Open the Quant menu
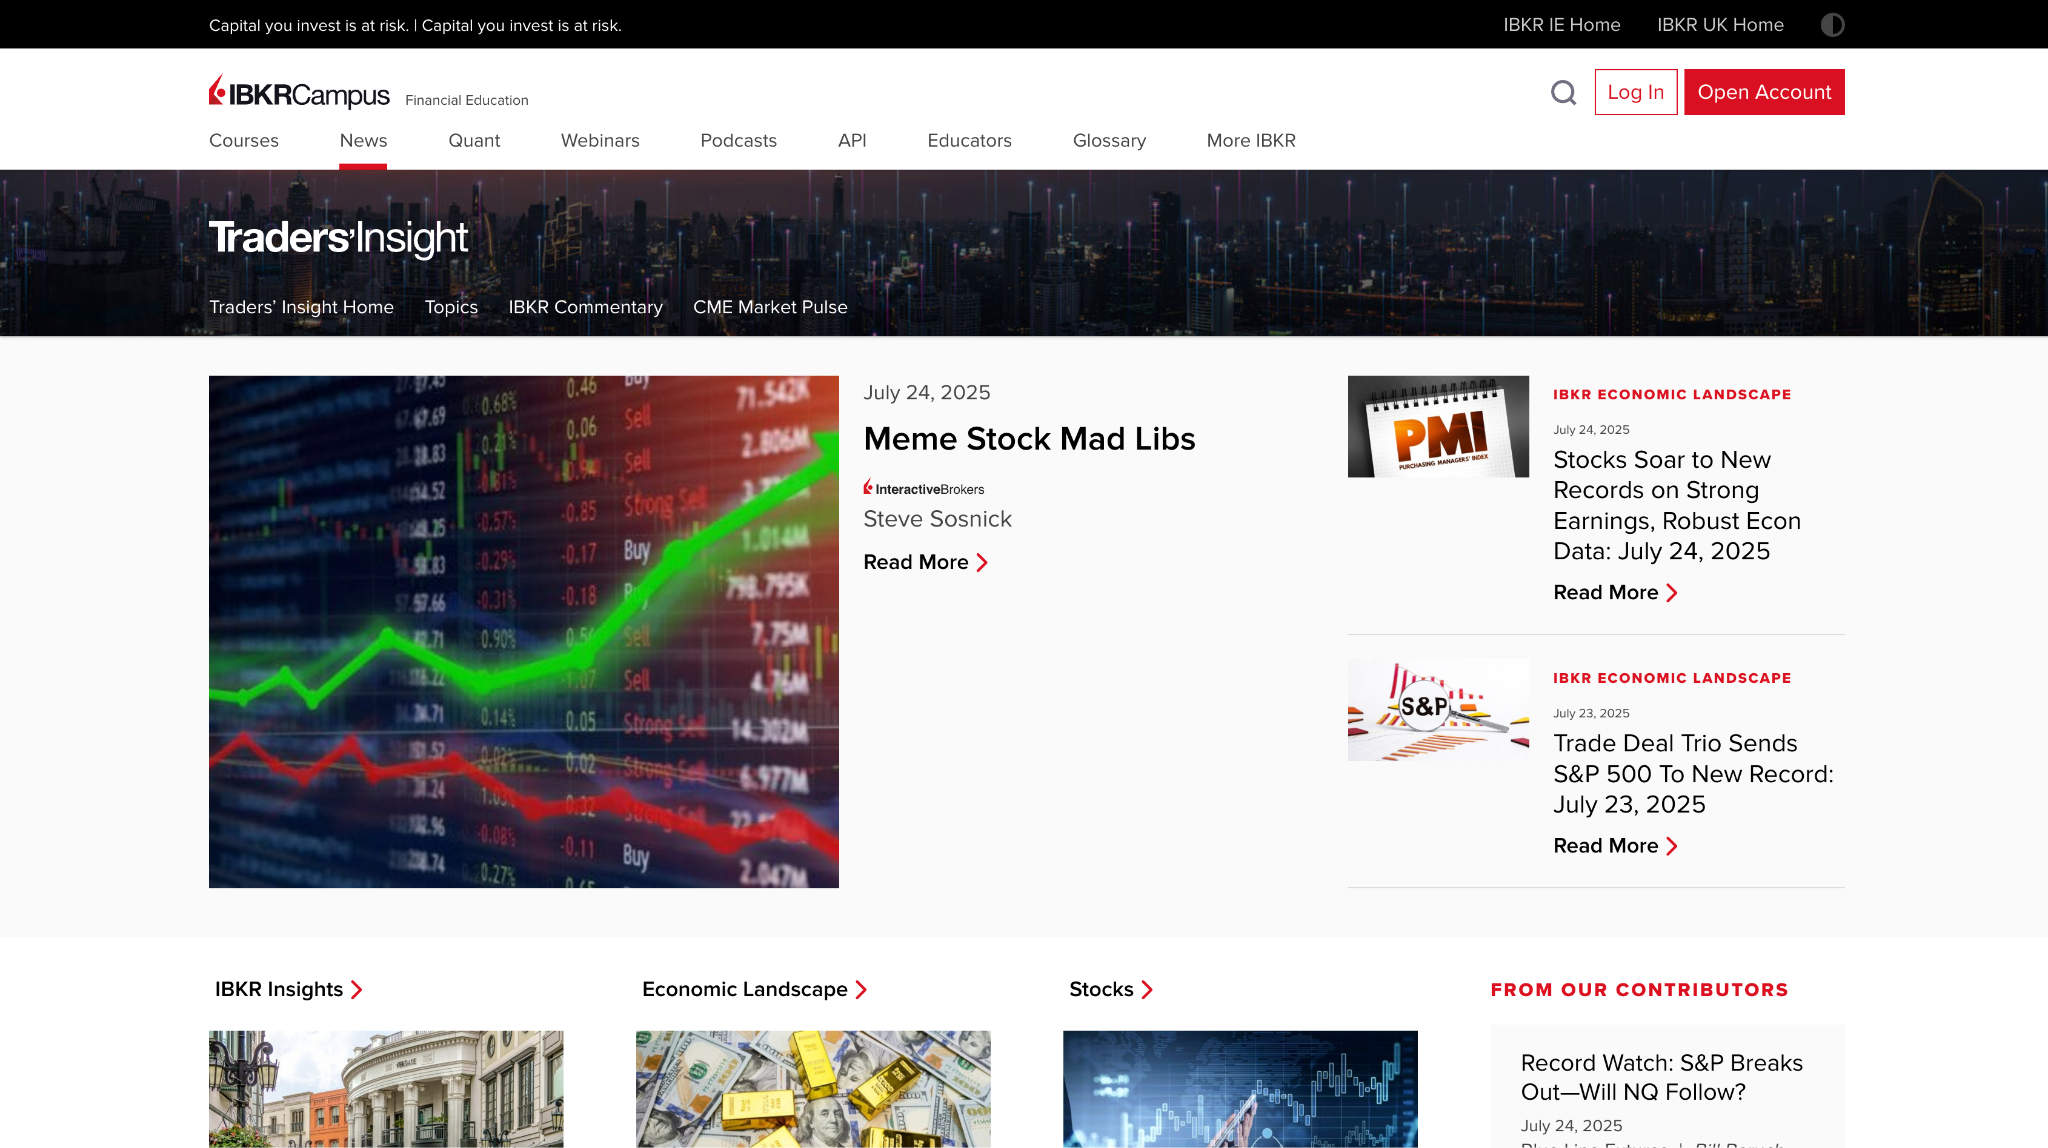 click(x=474, y=141)
